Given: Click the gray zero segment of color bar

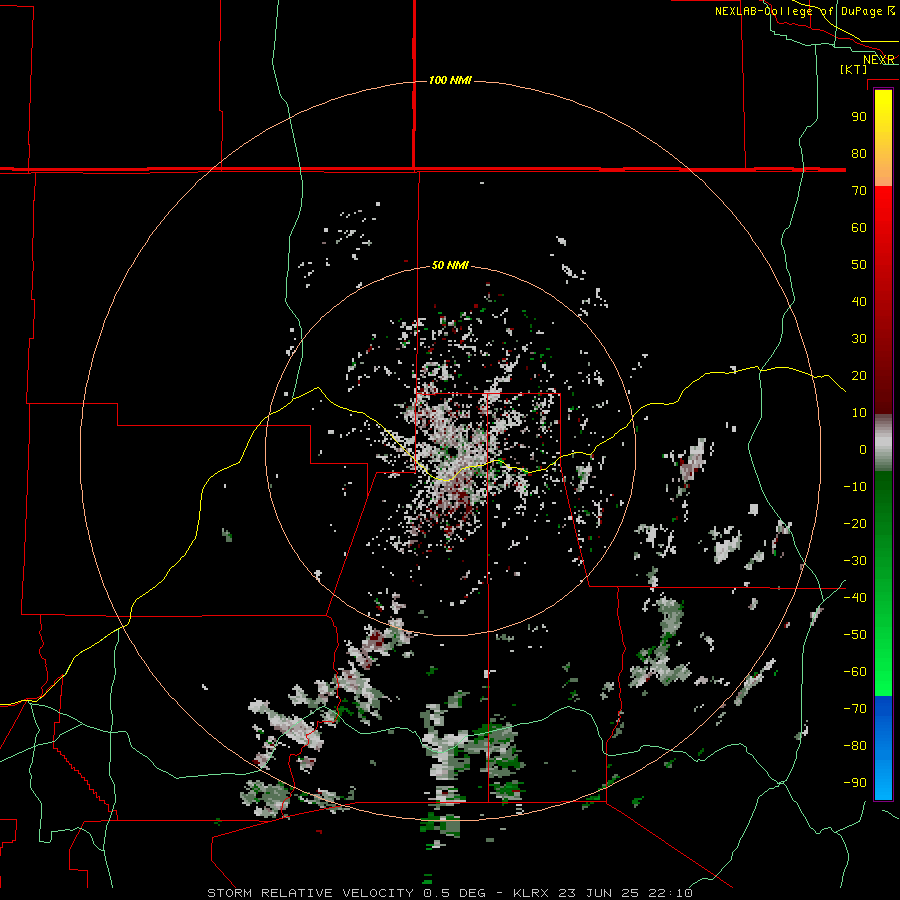Looking at the screenshot, I should pos(883,443).
